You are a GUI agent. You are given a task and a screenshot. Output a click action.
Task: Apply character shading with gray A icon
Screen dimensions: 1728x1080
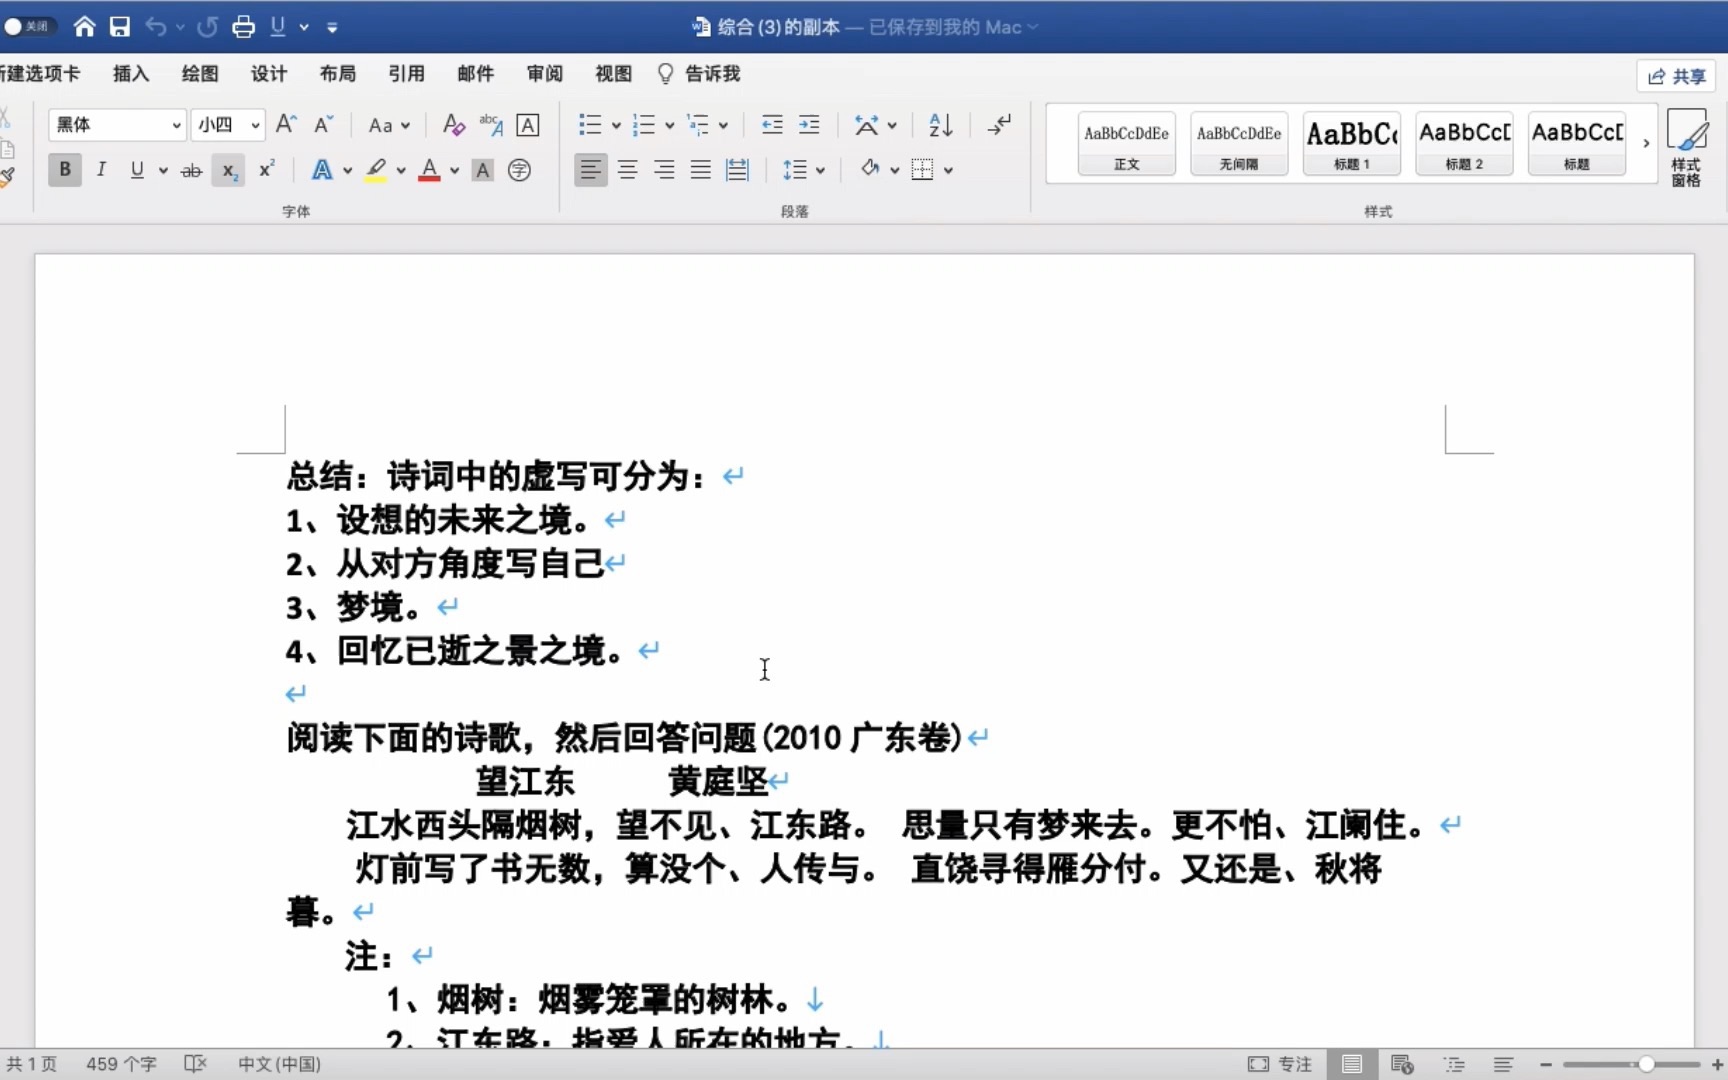[483, 170]
